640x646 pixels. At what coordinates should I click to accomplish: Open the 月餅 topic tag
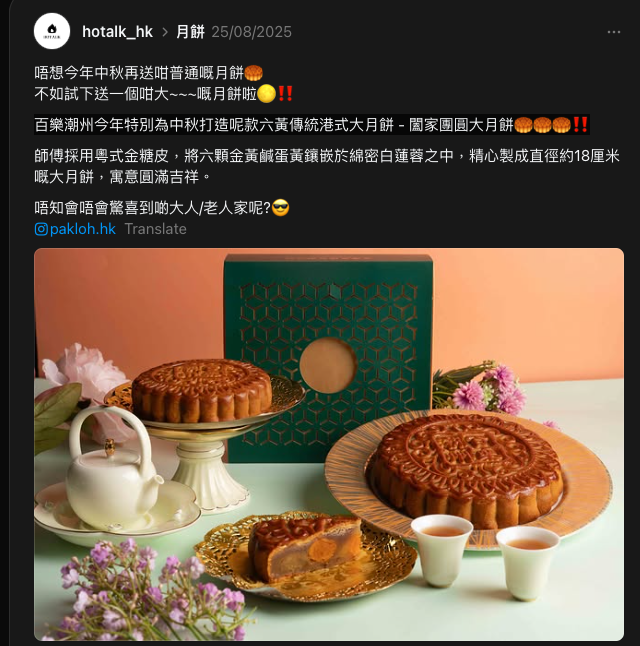coord(190,32)
